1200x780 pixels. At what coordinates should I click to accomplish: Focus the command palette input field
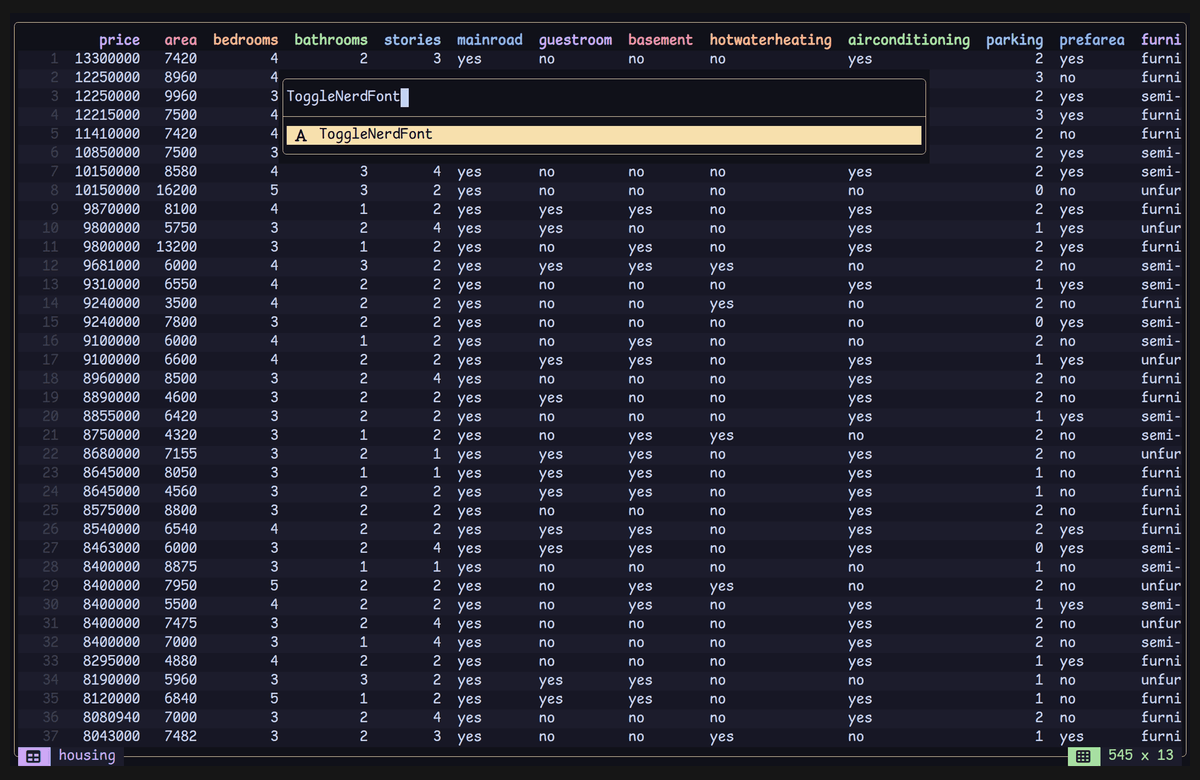(604, 97)
